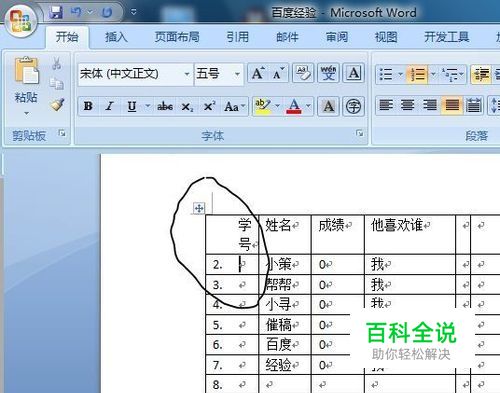Click the 姓名 header cell
This screenshot has width=500, height=393.
click(285, 234)
